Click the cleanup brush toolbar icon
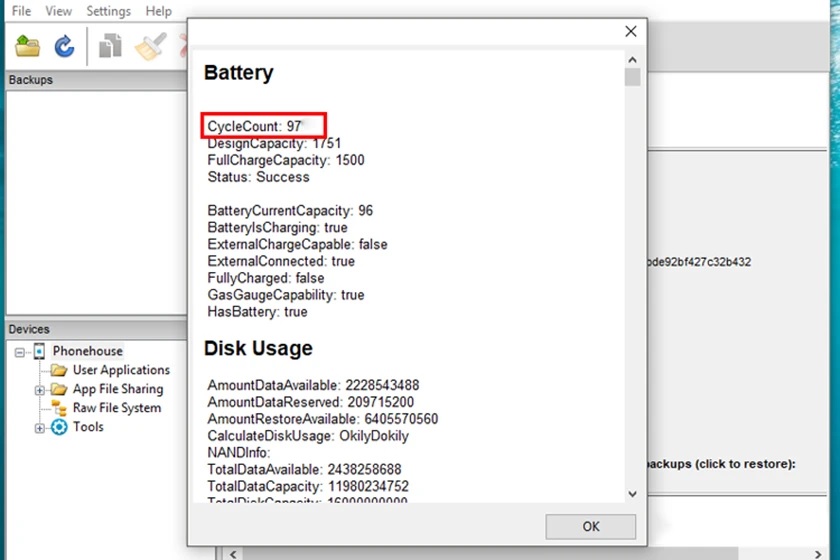The image size is (840, 560). click(x=150, y=45)
